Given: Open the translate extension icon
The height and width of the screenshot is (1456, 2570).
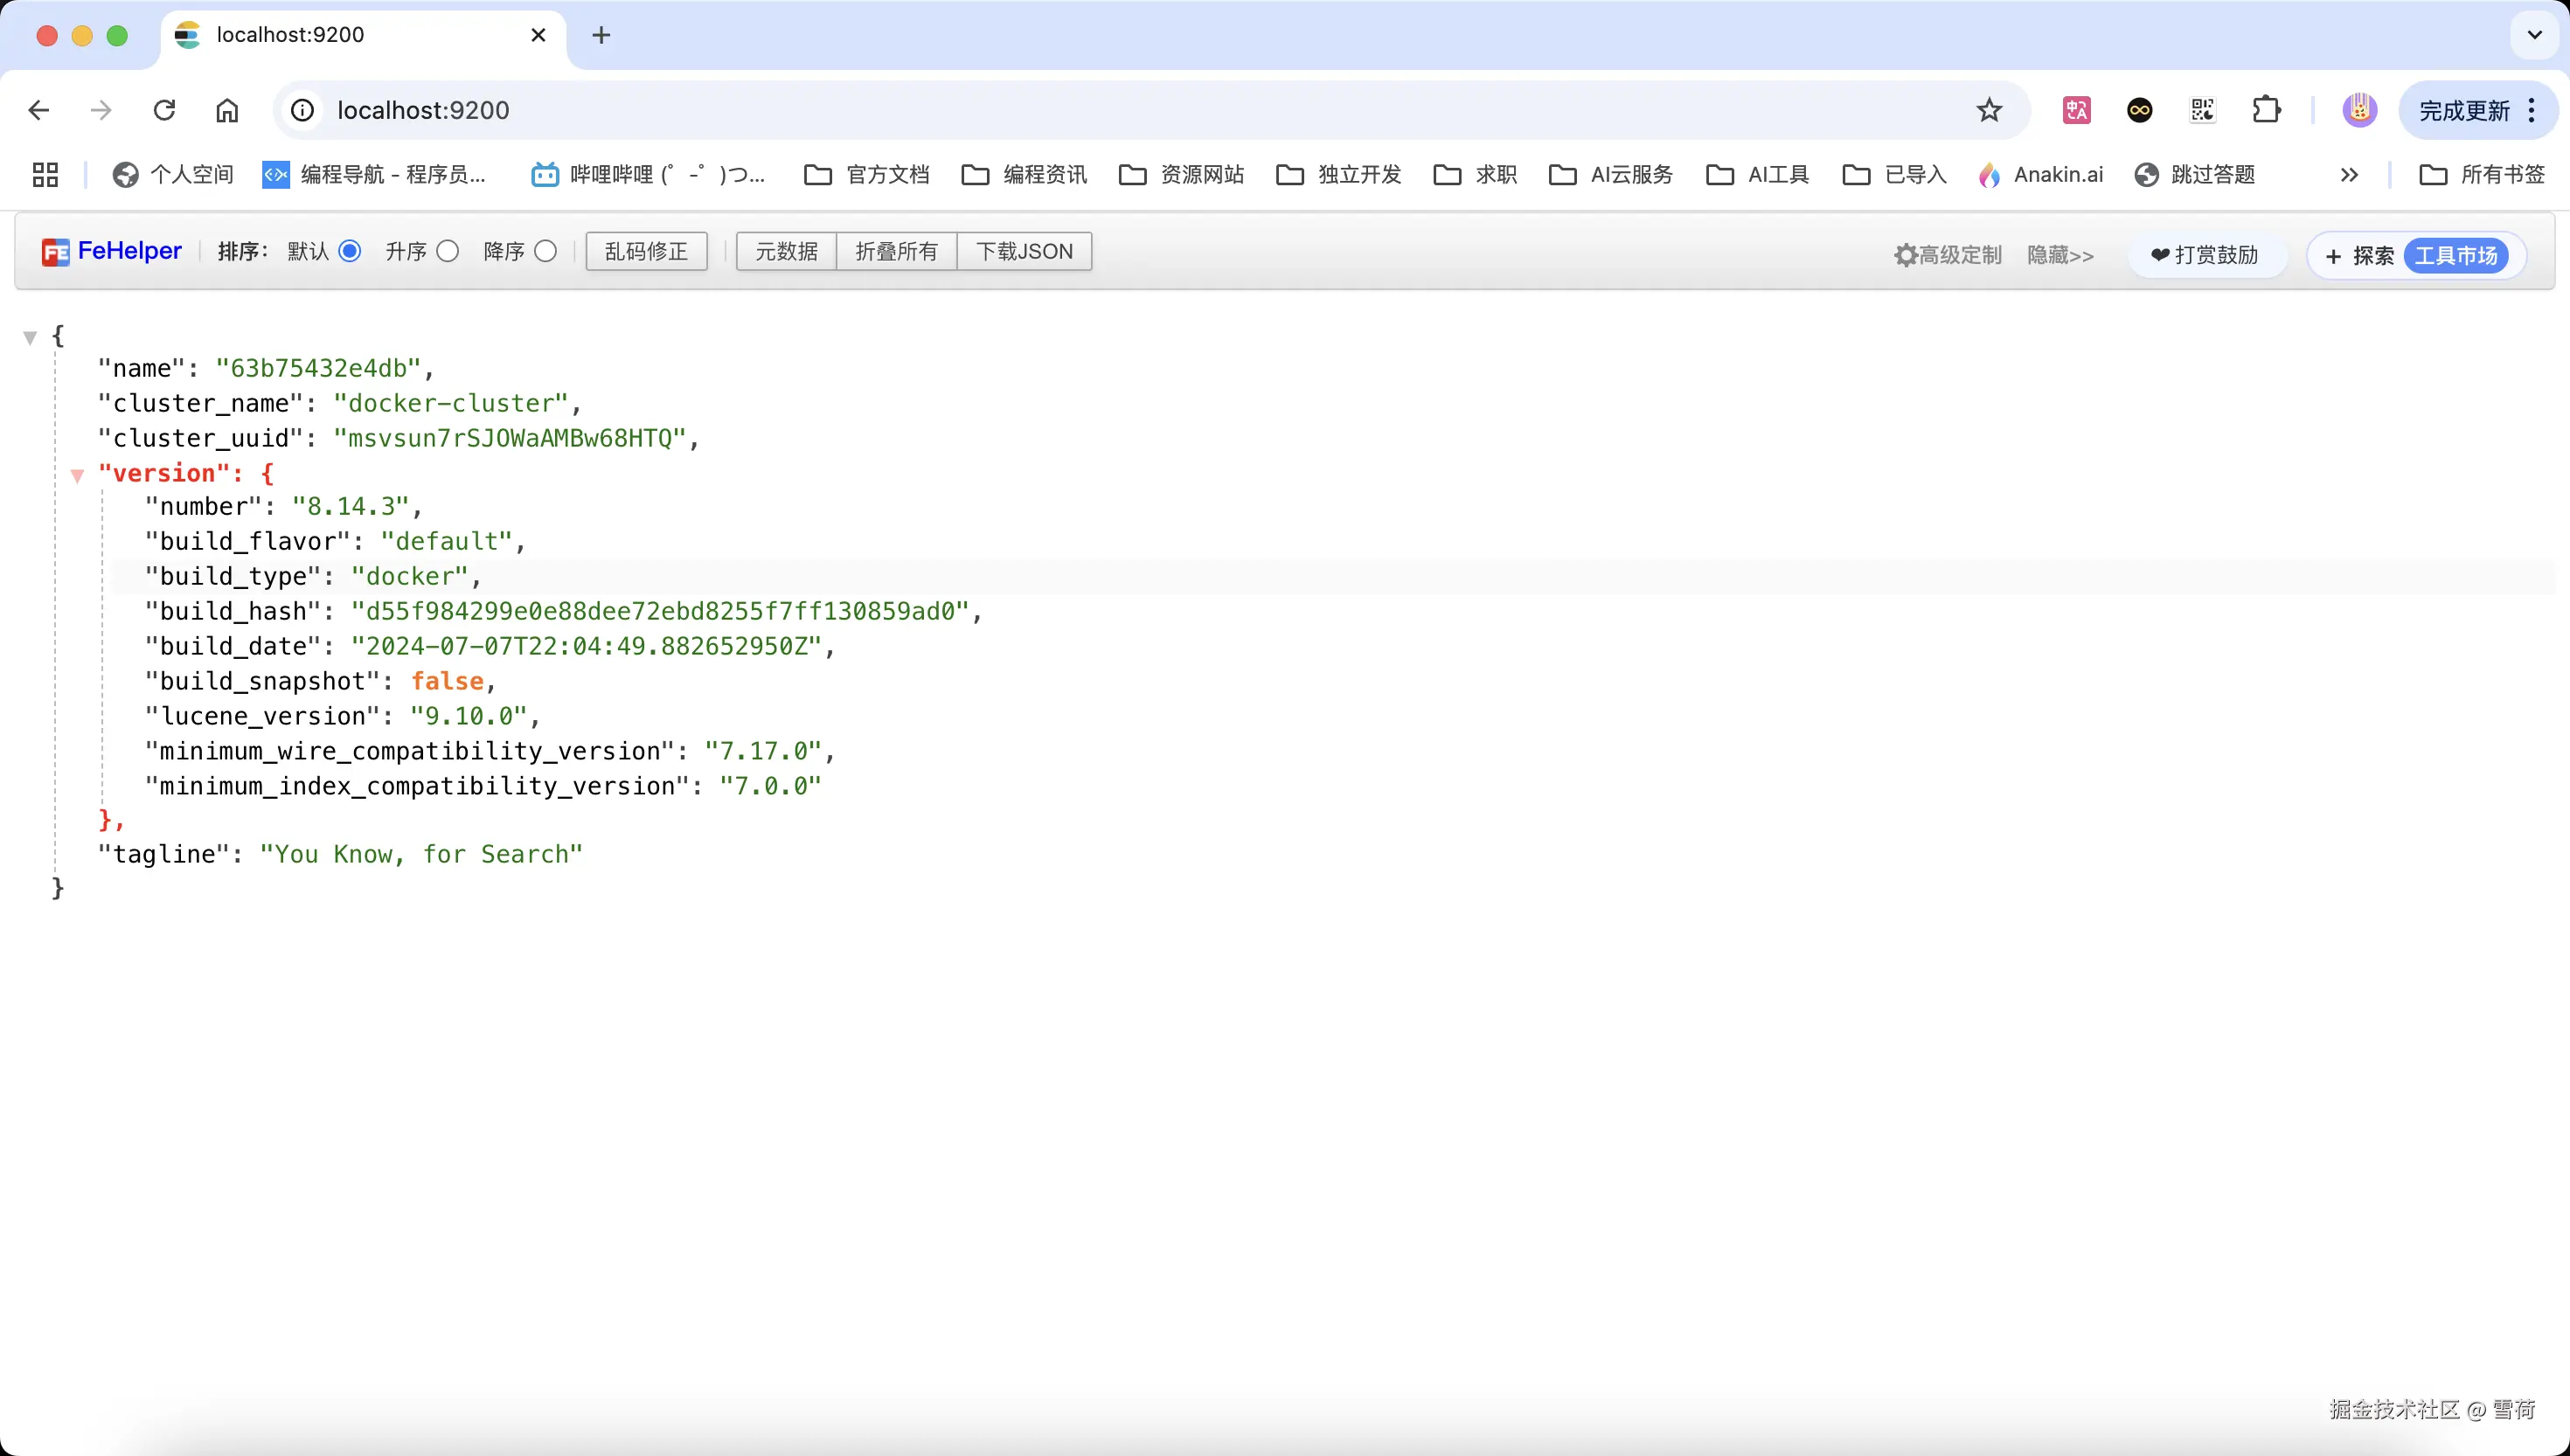Looking at the screenshot, I should [x=2077, y=110].
